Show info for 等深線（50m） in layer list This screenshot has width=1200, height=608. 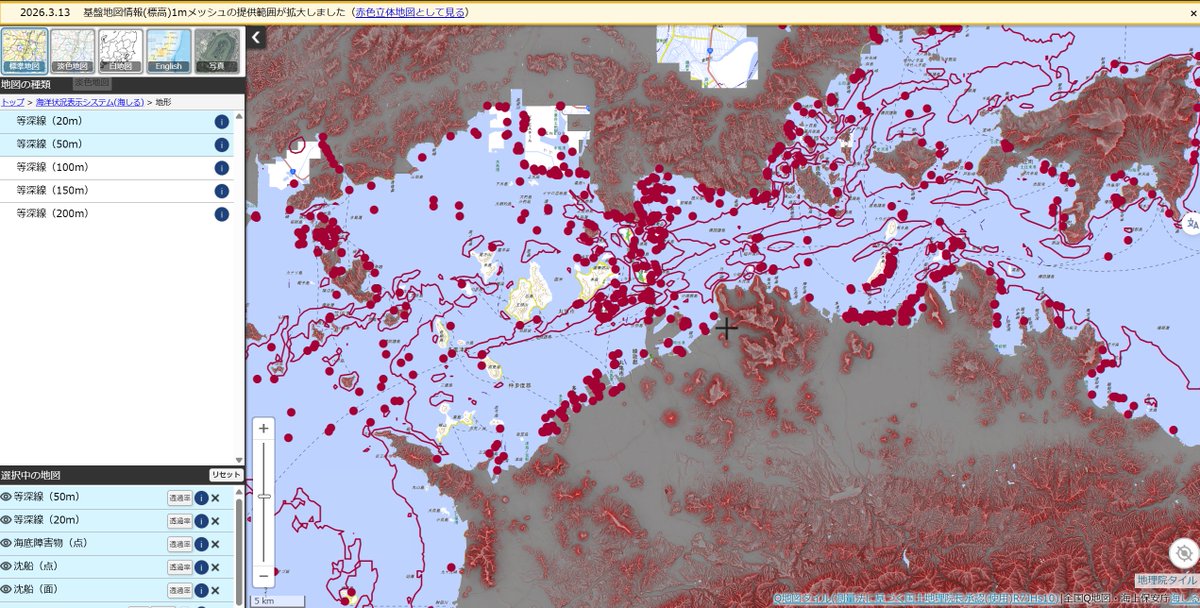tap(222, 145)
